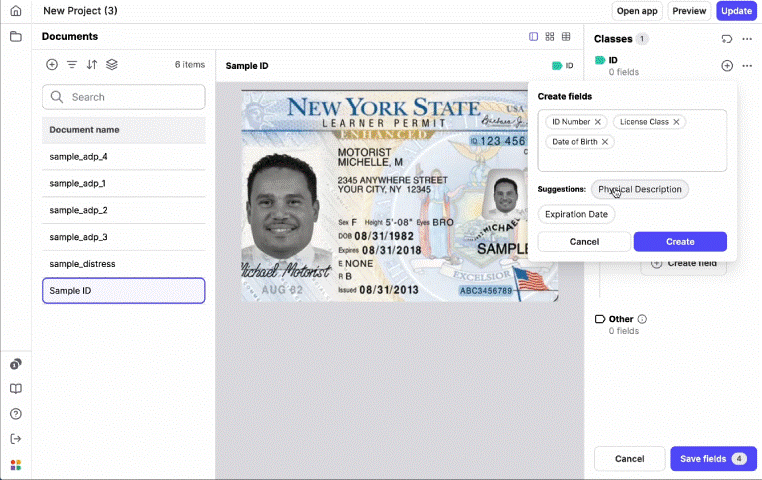Click the Other class label
The height and width of the screenshot is (480, 762).
(621, 319)
